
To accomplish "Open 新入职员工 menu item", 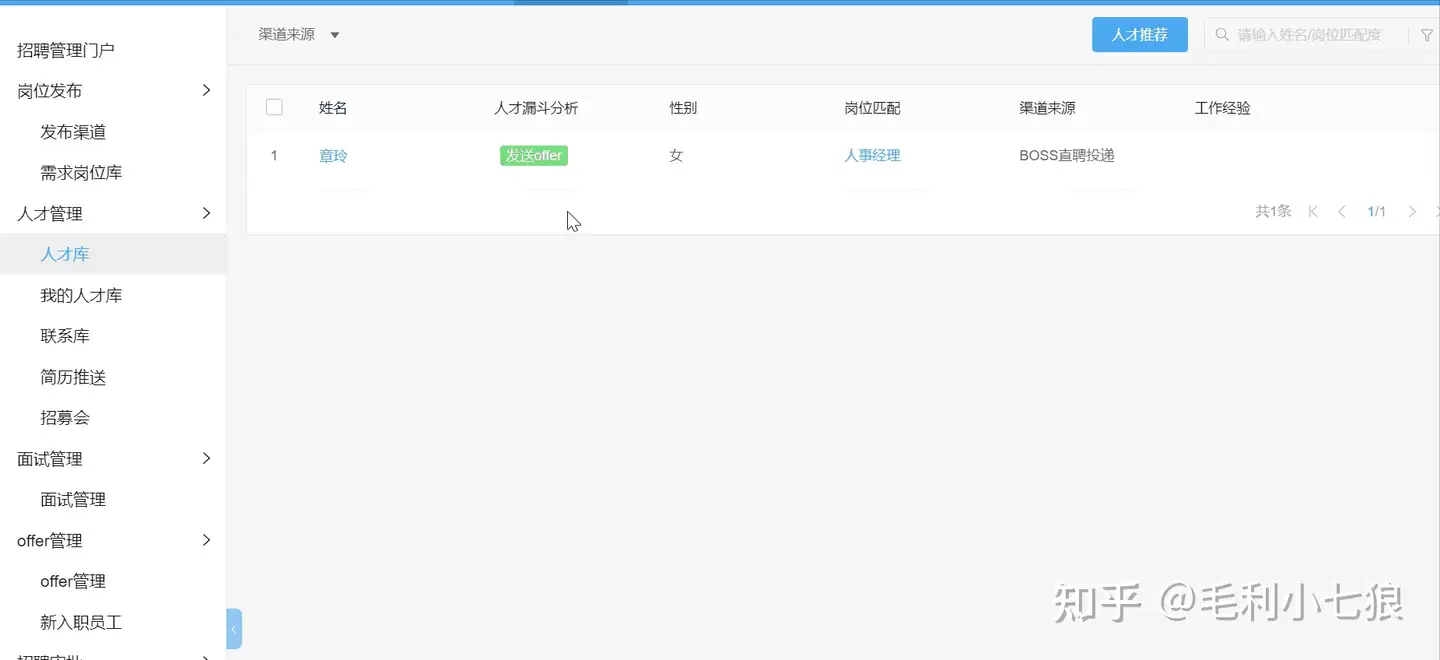I will (81, 622).
